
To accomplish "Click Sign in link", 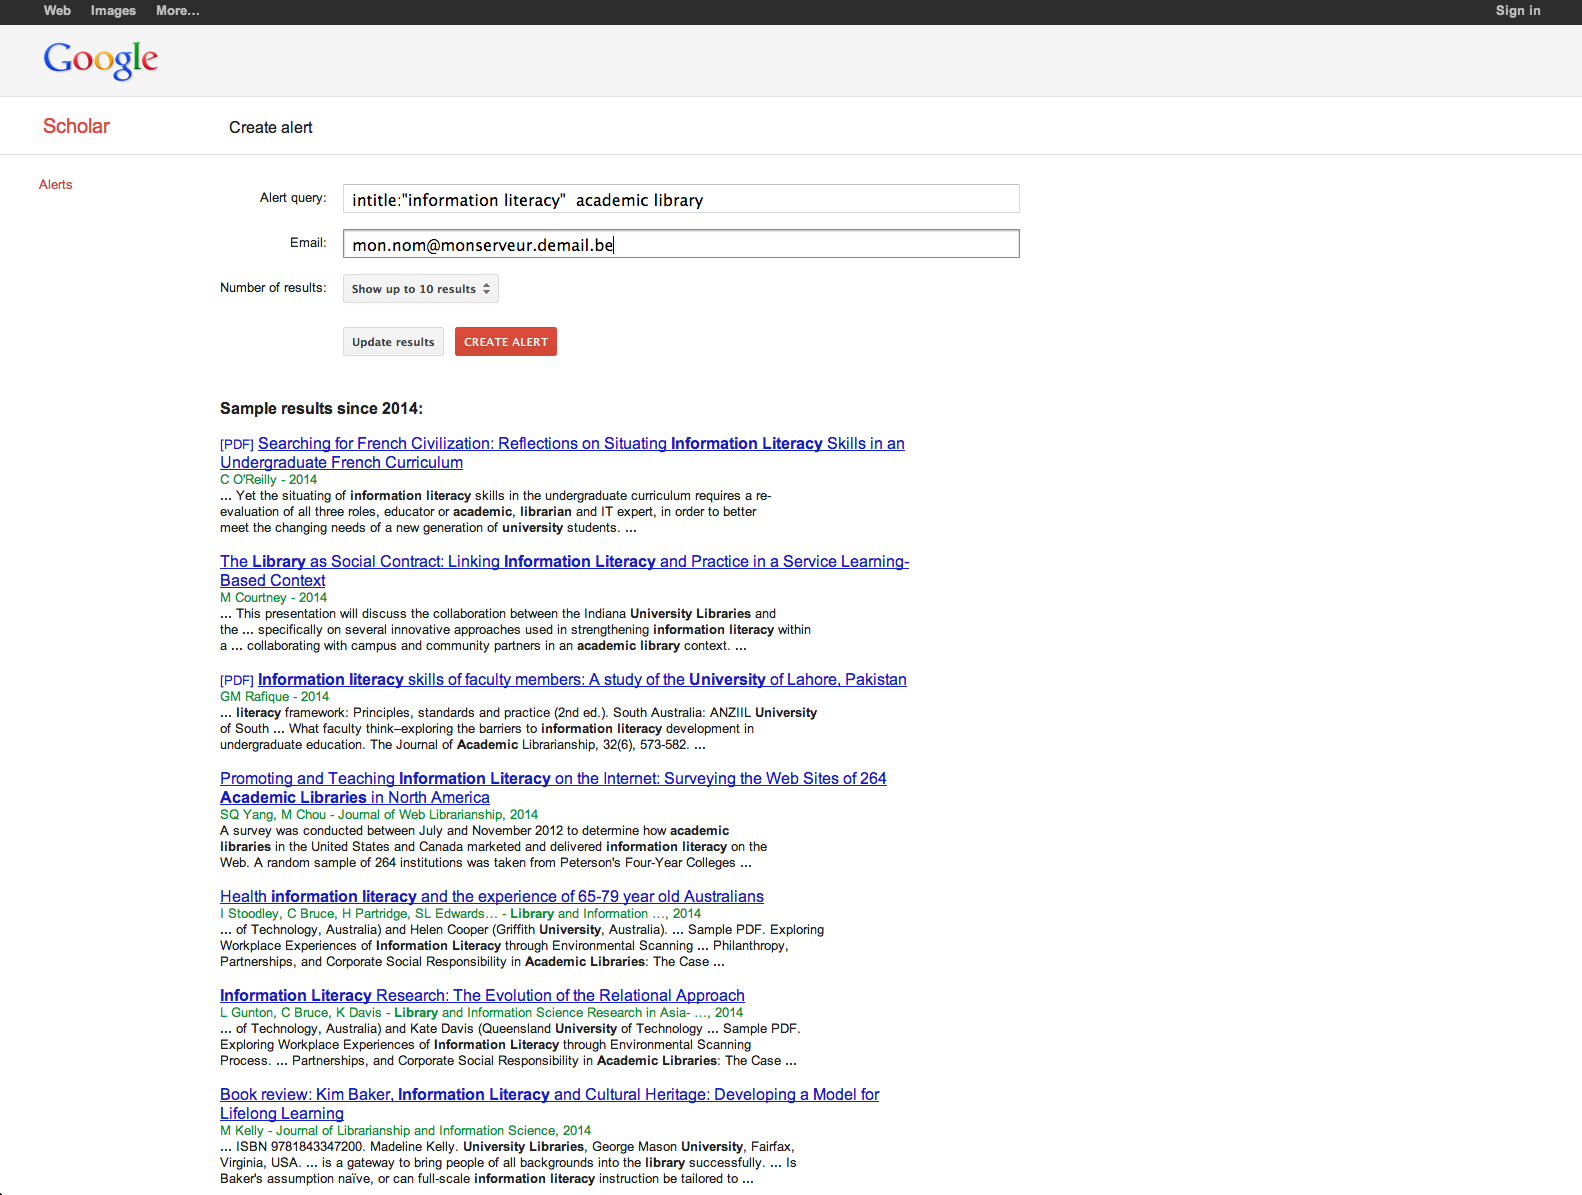I will (x=1518, y=11).
